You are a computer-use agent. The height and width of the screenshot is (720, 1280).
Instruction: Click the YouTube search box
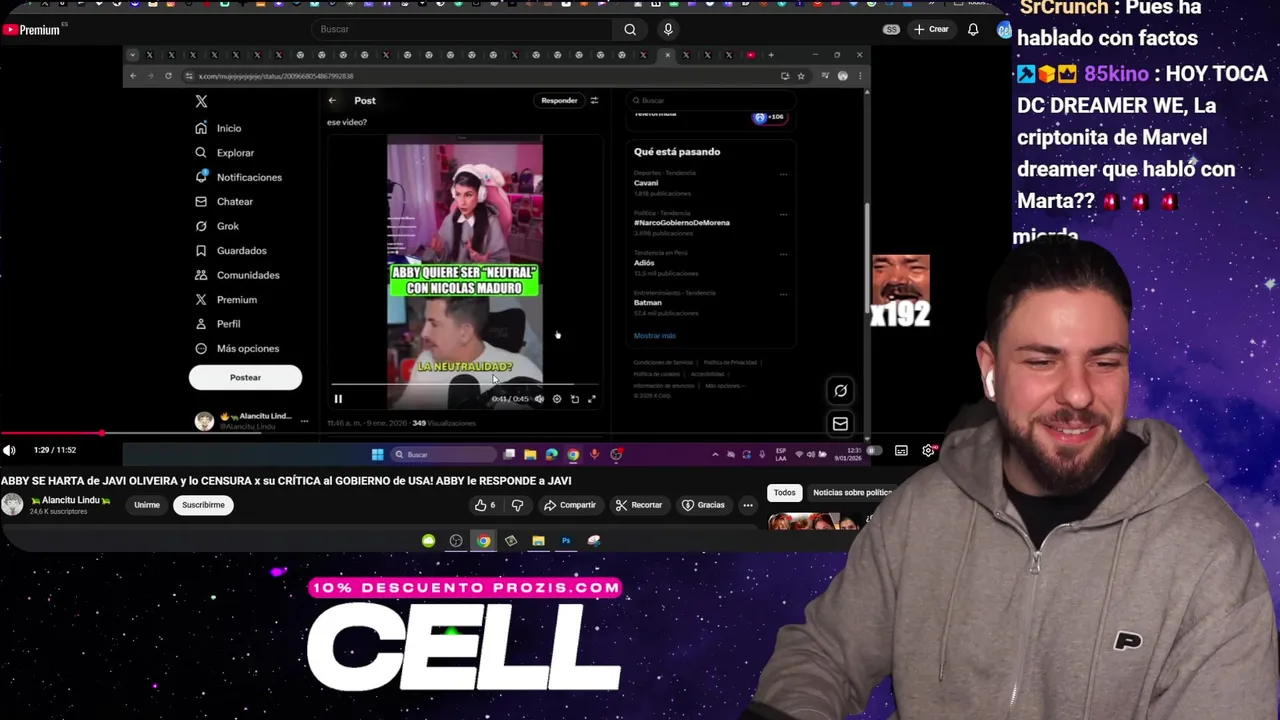coord(461,29)
